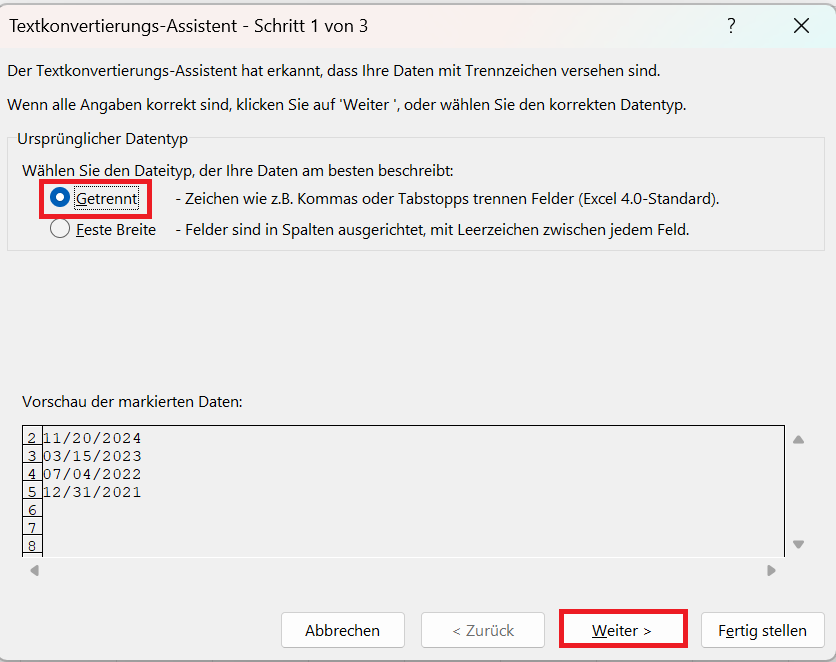Click the Zurück button

483,630
